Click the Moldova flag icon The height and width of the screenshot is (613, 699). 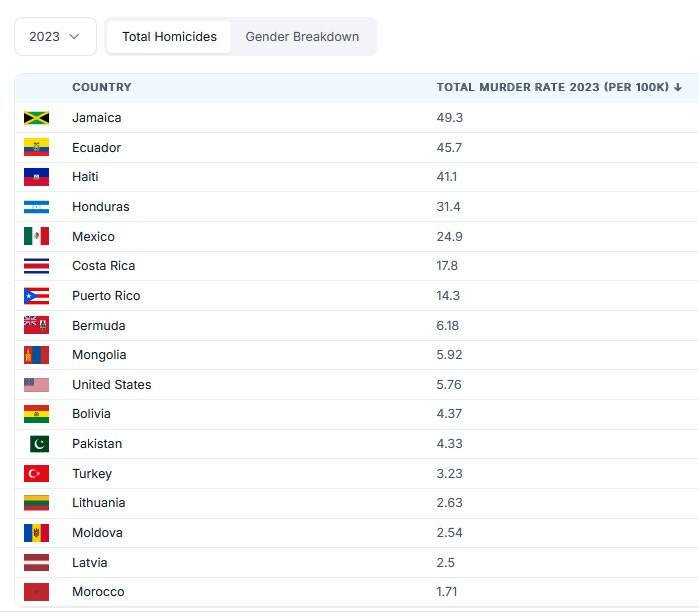[37, 533]
